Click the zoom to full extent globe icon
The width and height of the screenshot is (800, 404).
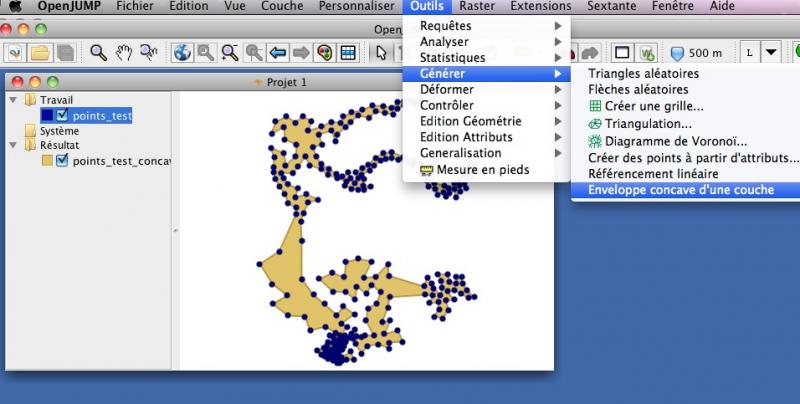pyautogui.click(x=182, y=52)
